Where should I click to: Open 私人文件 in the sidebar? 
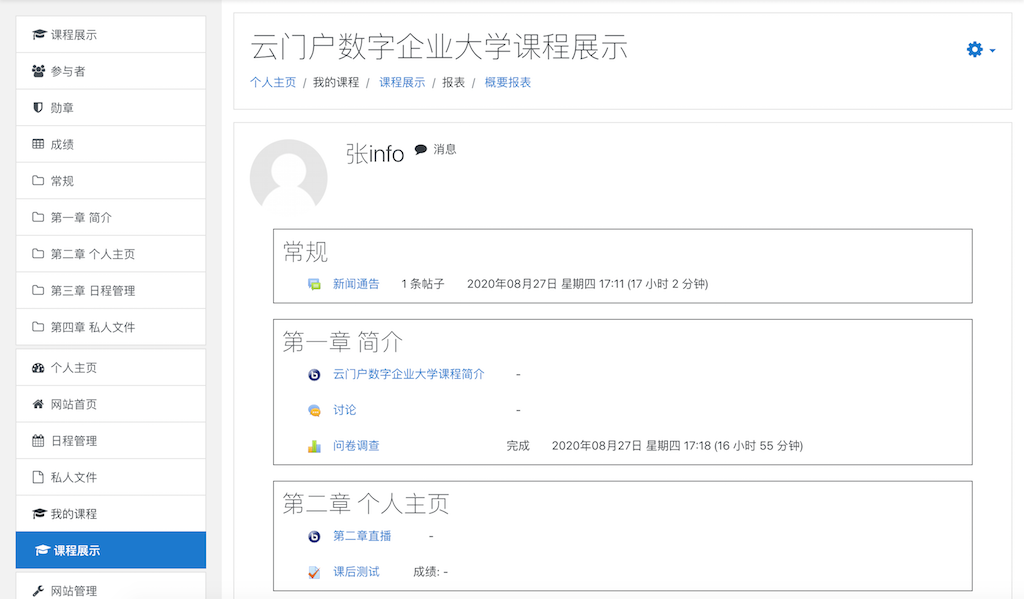(111, 478)
